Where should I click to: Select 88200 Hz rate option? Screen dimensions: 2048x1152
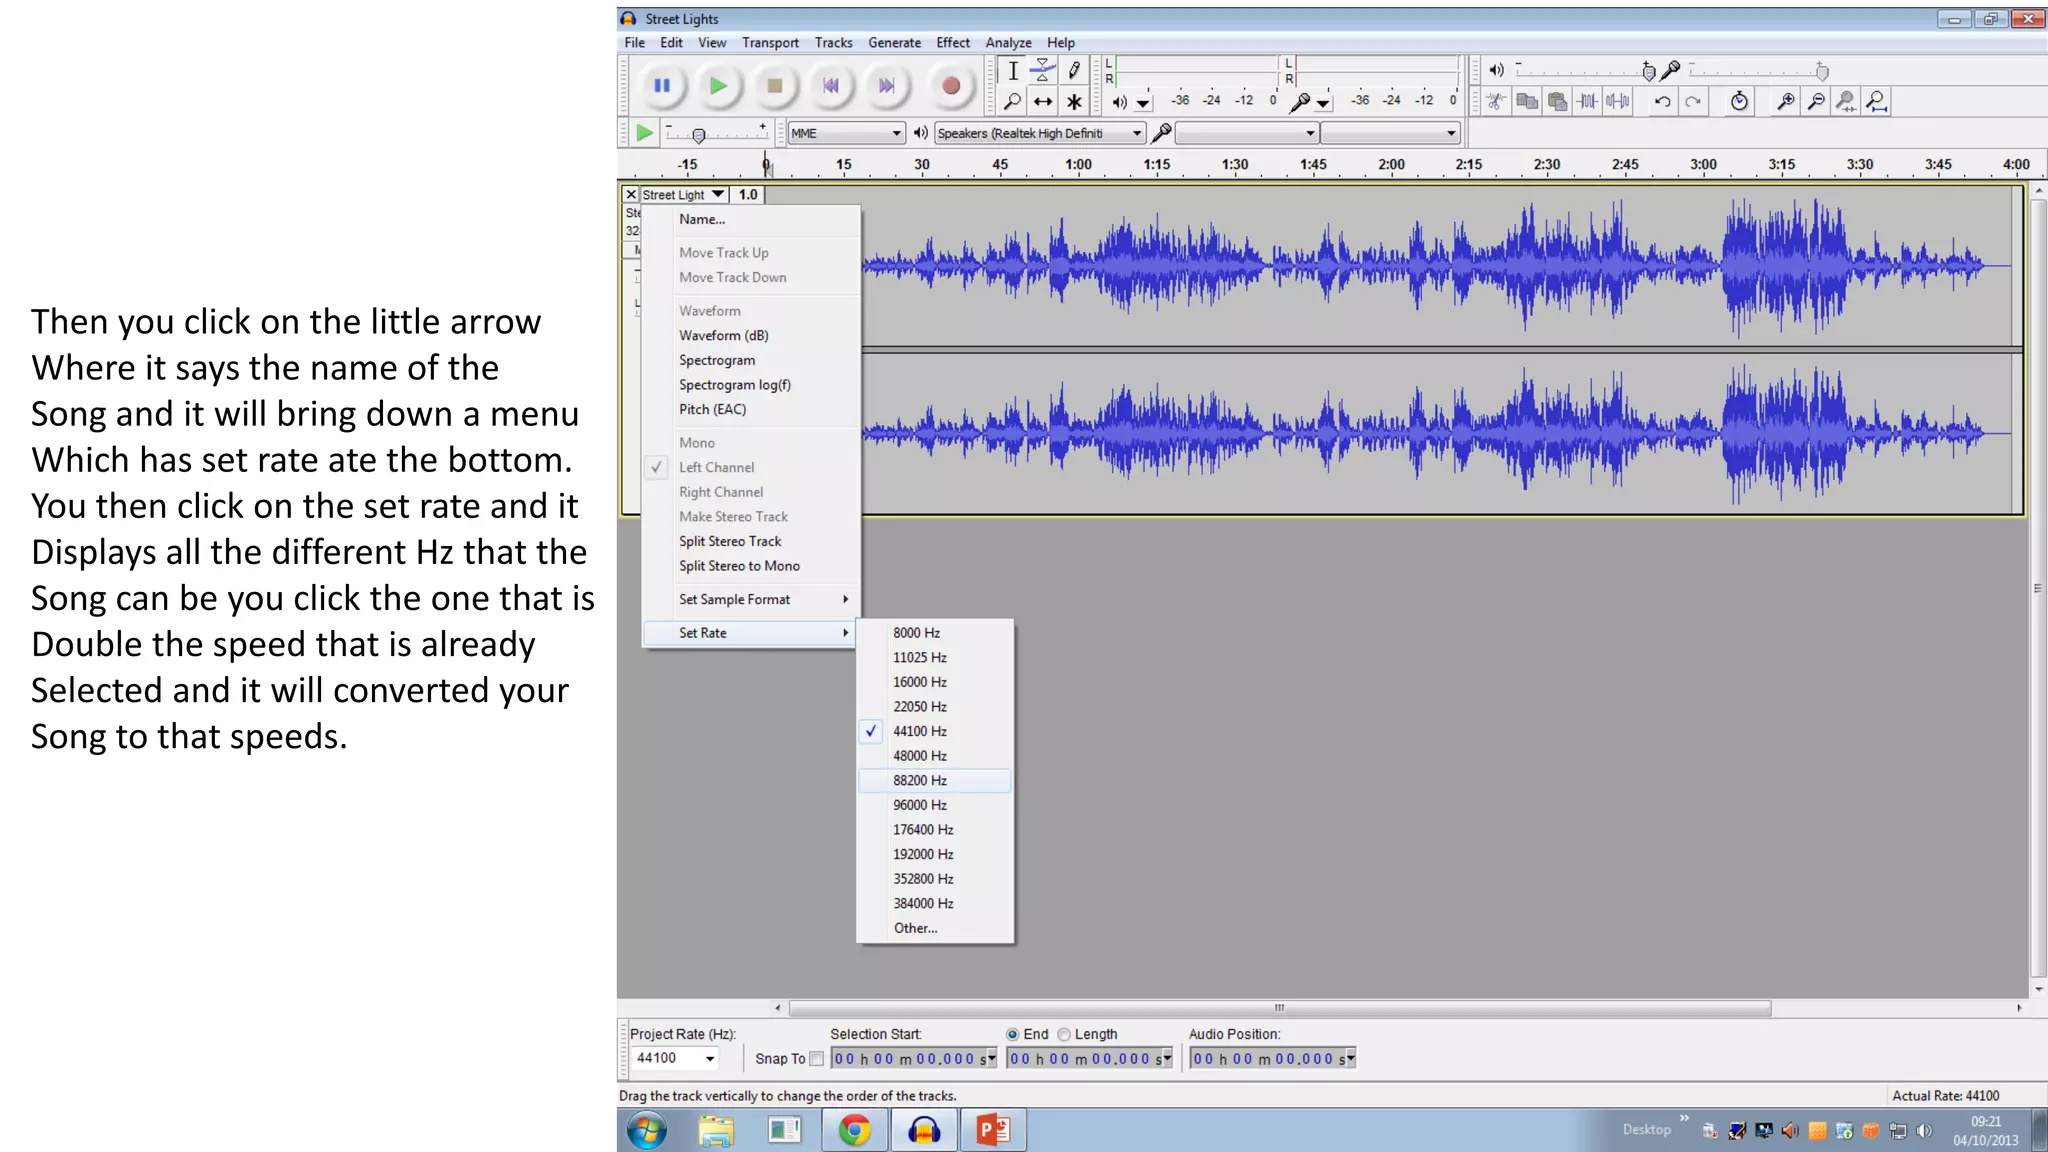click(935, 780)
